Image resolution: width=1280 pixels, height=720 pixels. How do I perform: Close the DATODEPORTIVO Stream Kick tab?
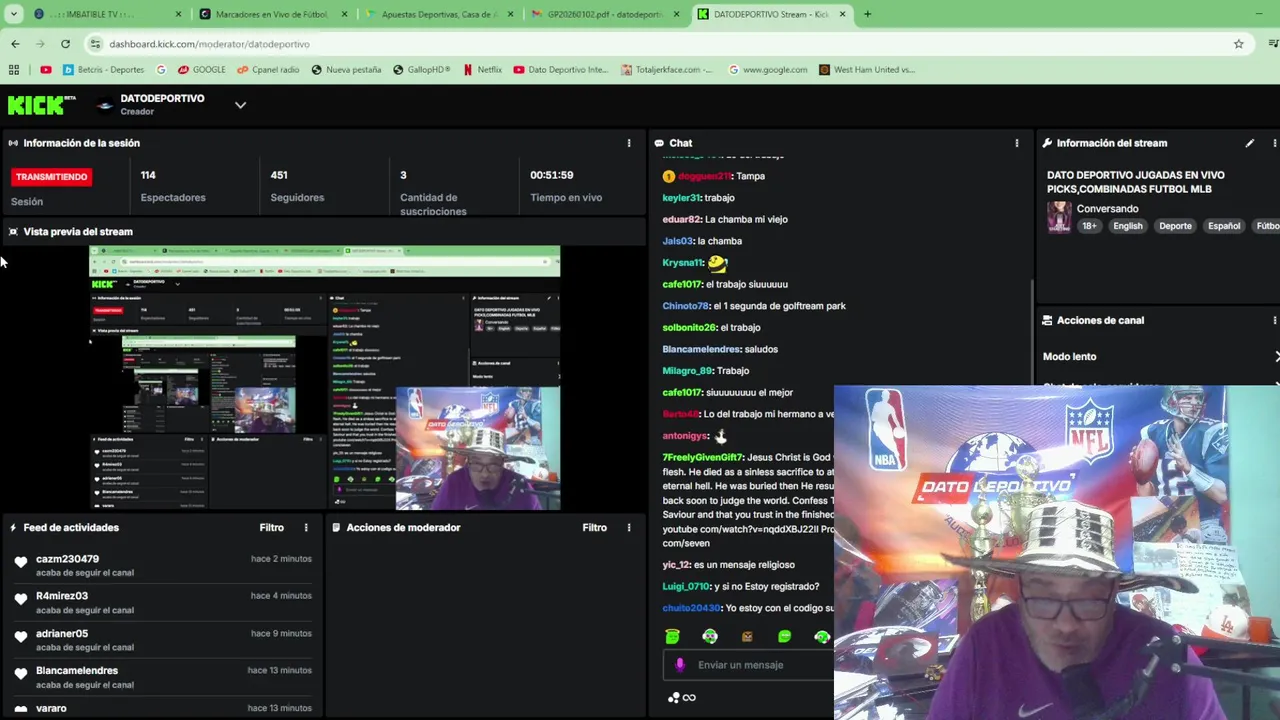(842, 14)
